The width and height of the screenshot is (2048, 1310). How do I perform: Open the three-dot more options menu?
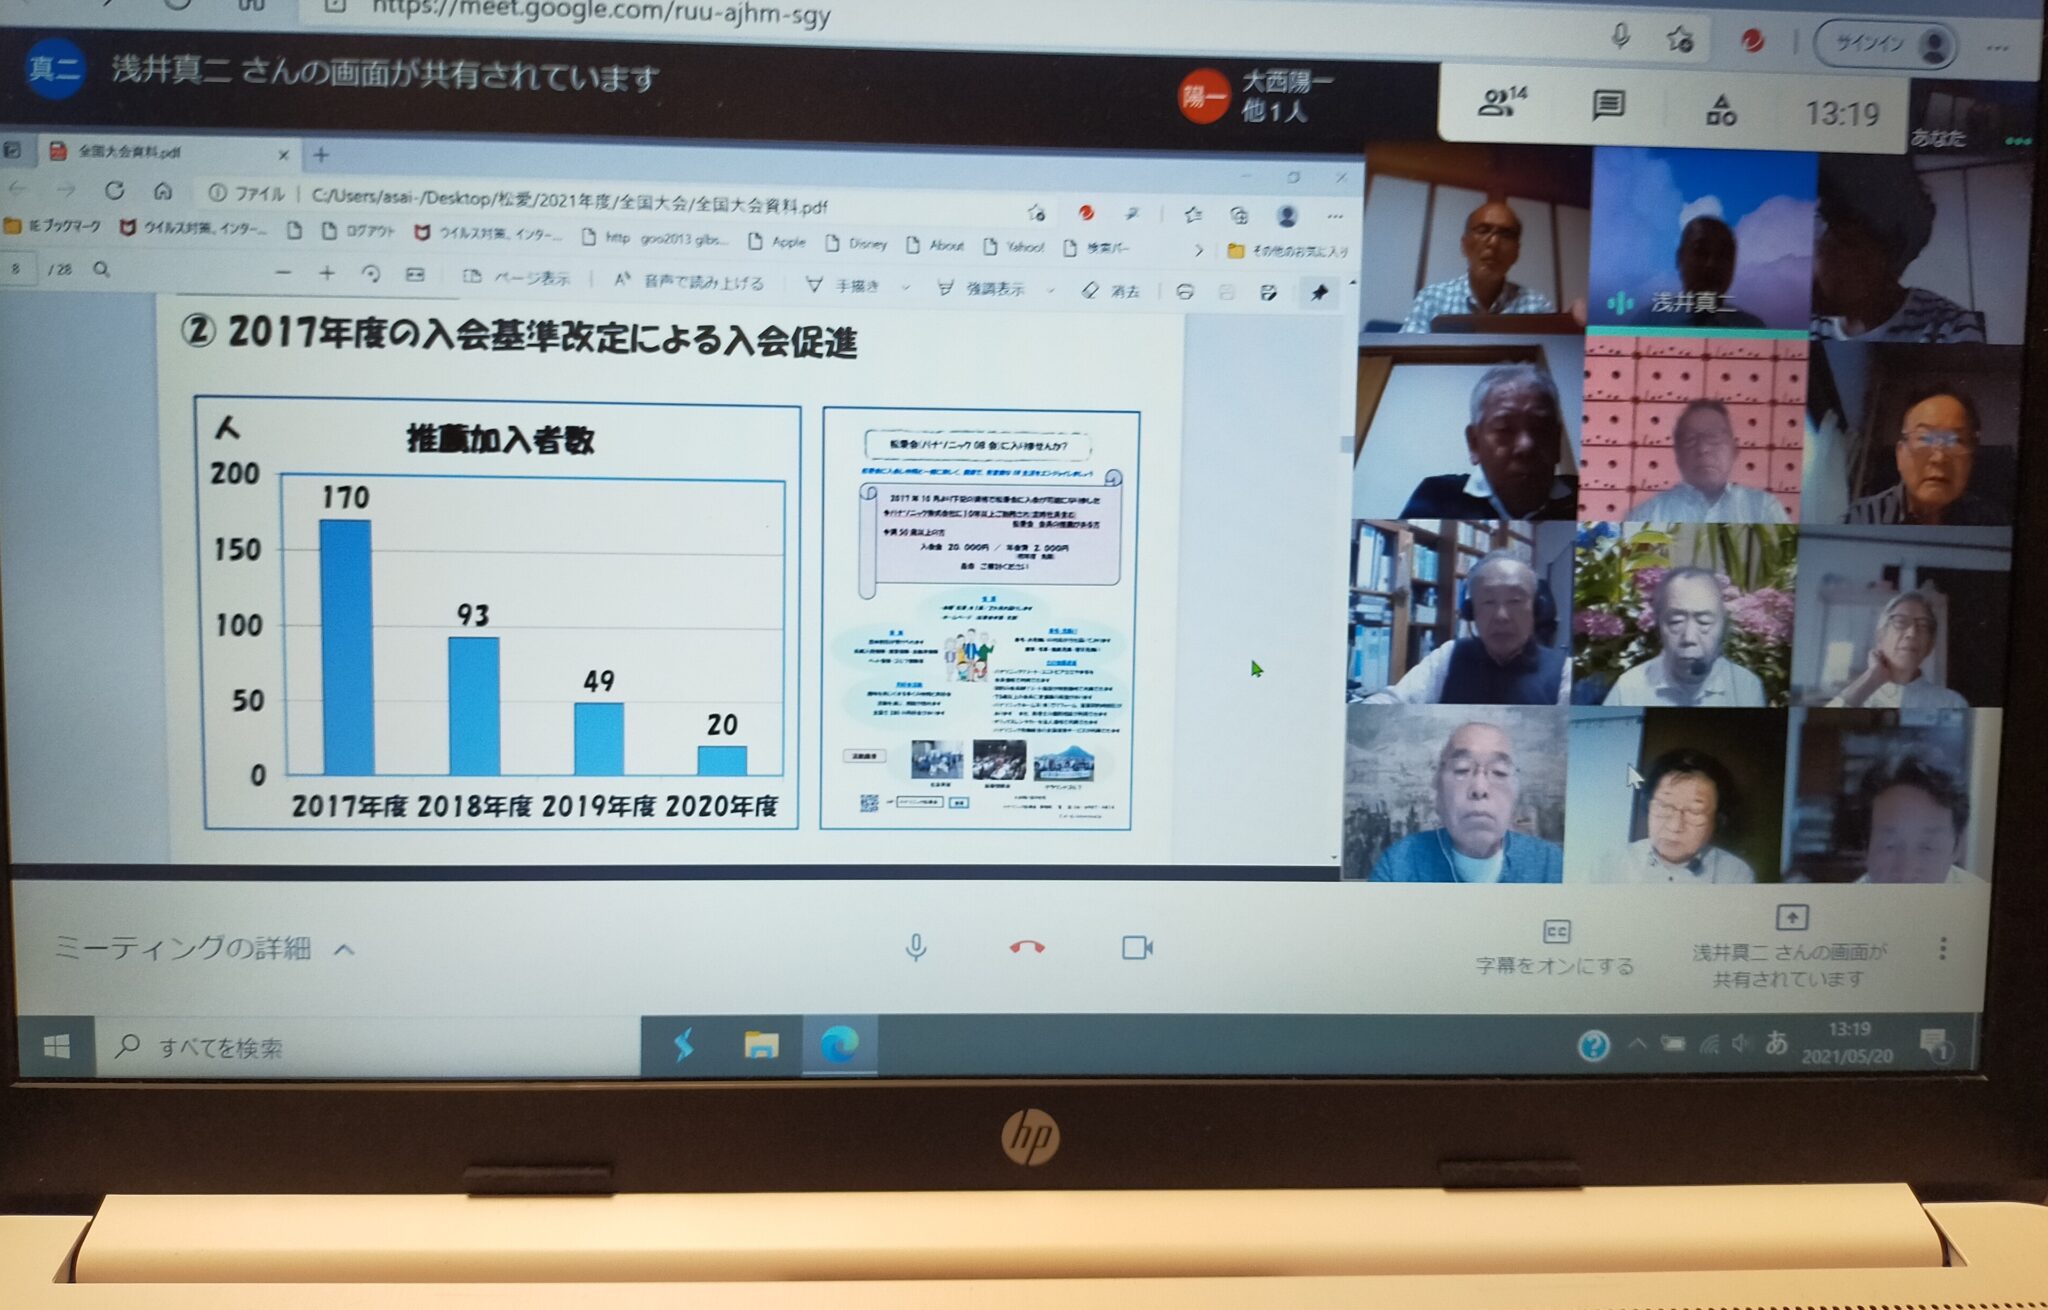click(1942, 948)
